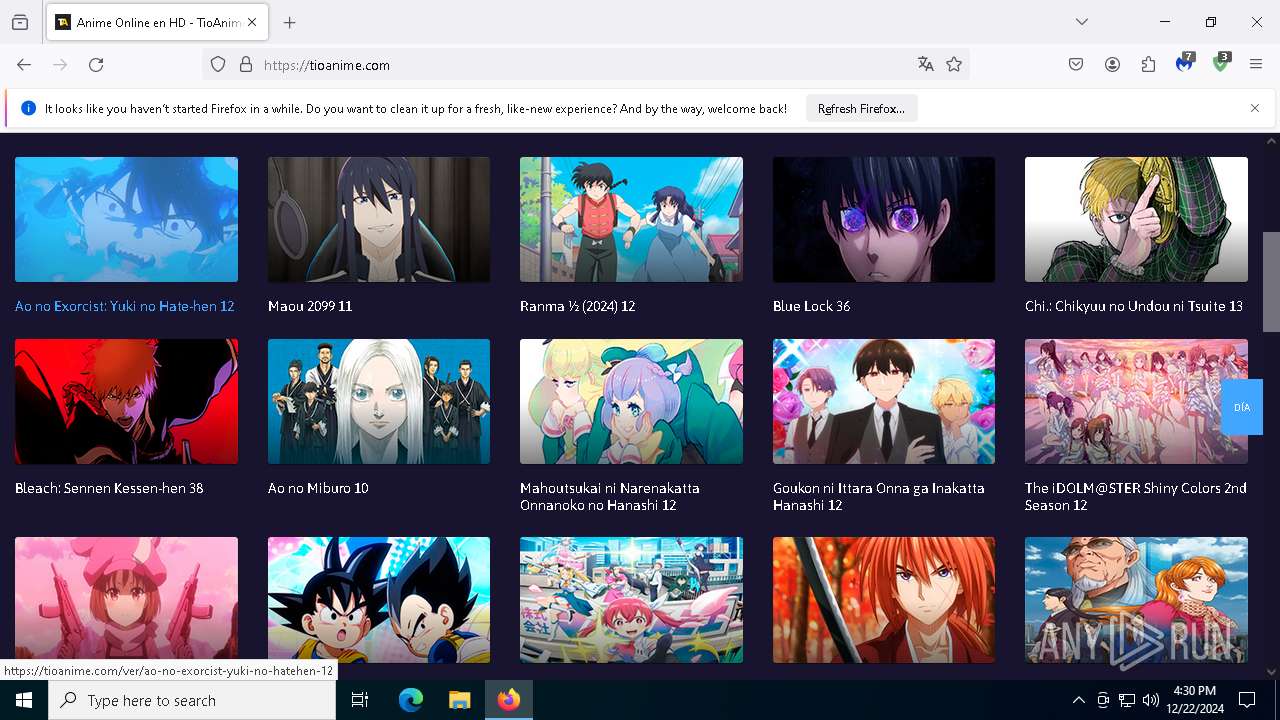
Task: Click the site security padlock icon
Action: pos(246,65)
